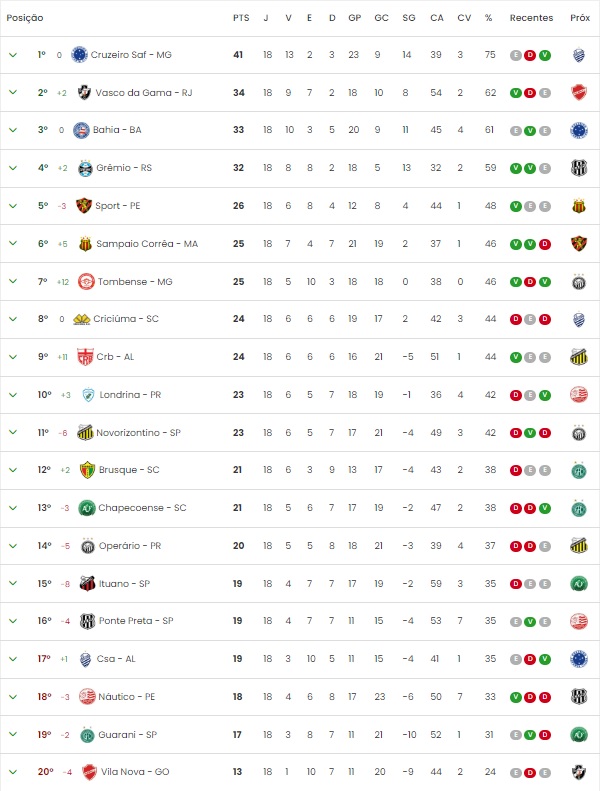
Task: Click the Recentes column header
Action: (531, 18)
